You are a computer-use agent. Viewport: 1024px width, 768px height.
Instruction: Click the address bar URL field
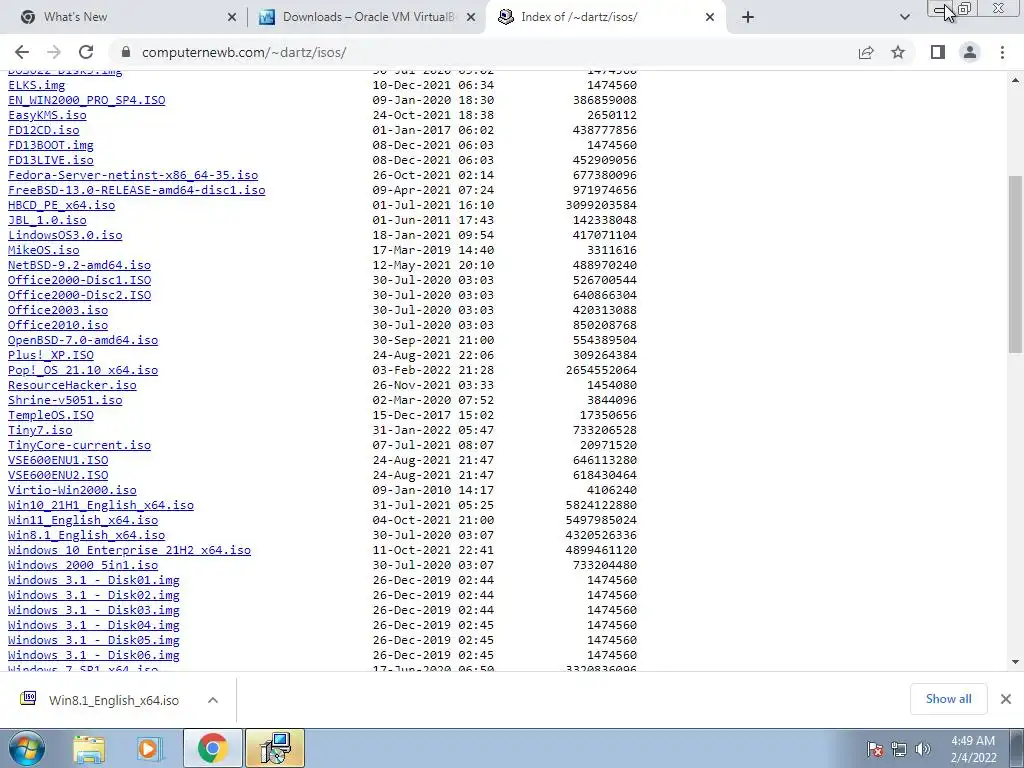click(x=483, y=52)
